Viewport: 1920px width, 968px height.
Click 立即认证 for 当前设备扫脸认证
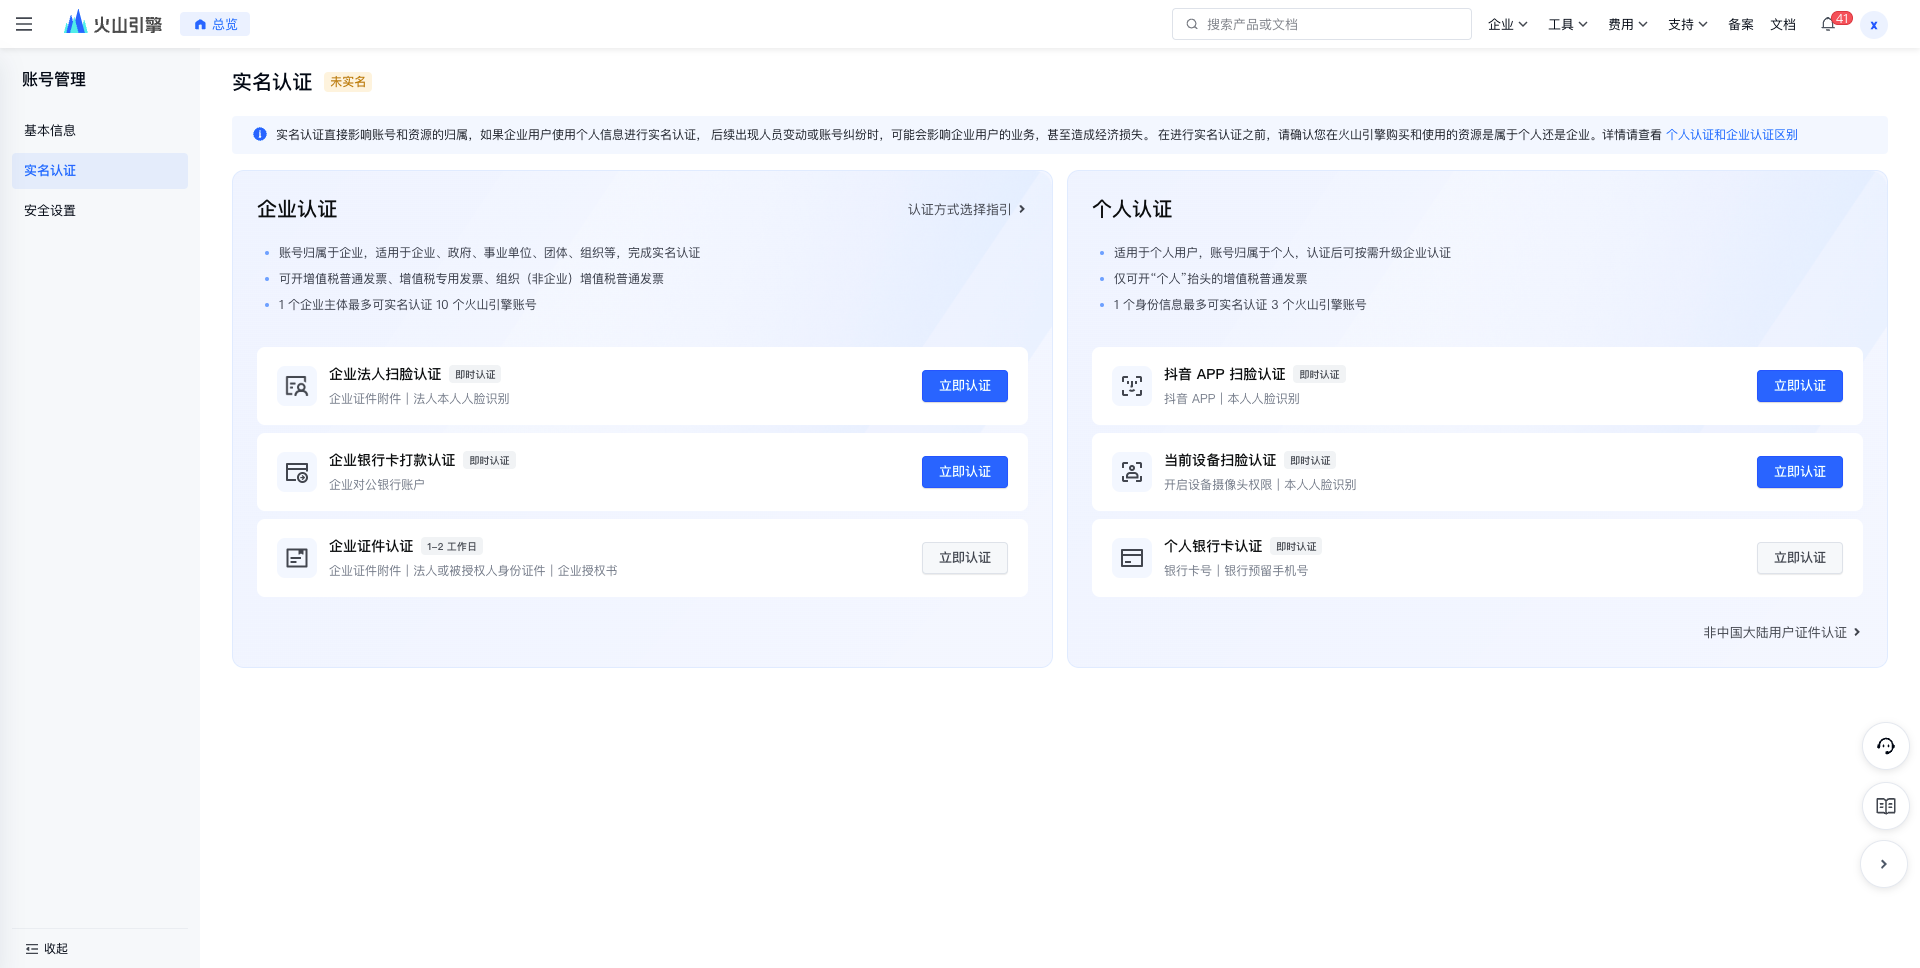tap(1800, 472)
